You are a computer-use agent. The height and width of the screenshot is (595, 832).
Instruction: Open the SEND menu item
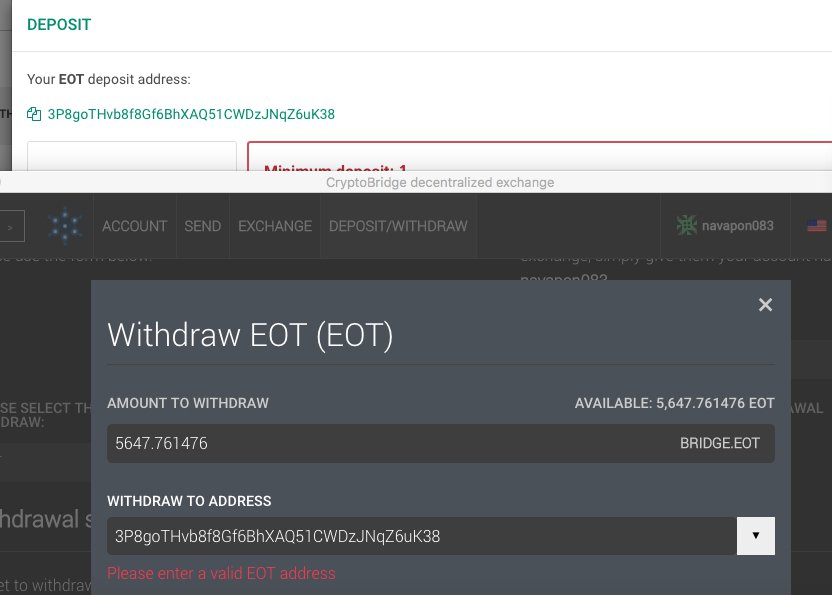pos(203,226)
